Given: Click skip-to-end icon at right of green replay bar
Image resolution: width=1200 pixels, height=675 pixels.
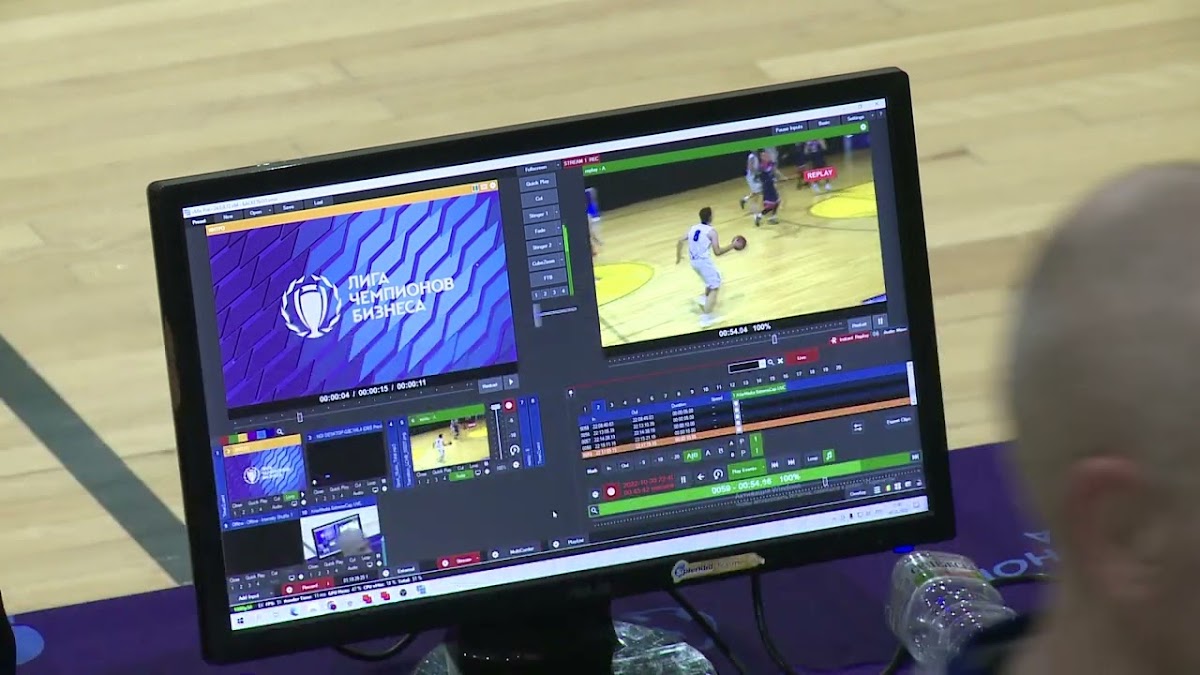Looking at the screenshot, I should pos(915,456).
